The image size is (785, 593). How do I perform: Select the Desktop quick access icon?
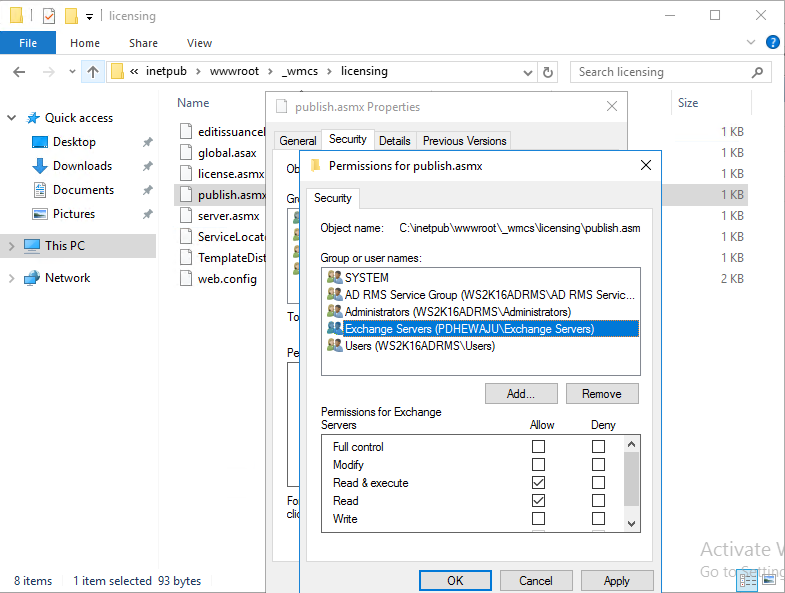(40, 142)
